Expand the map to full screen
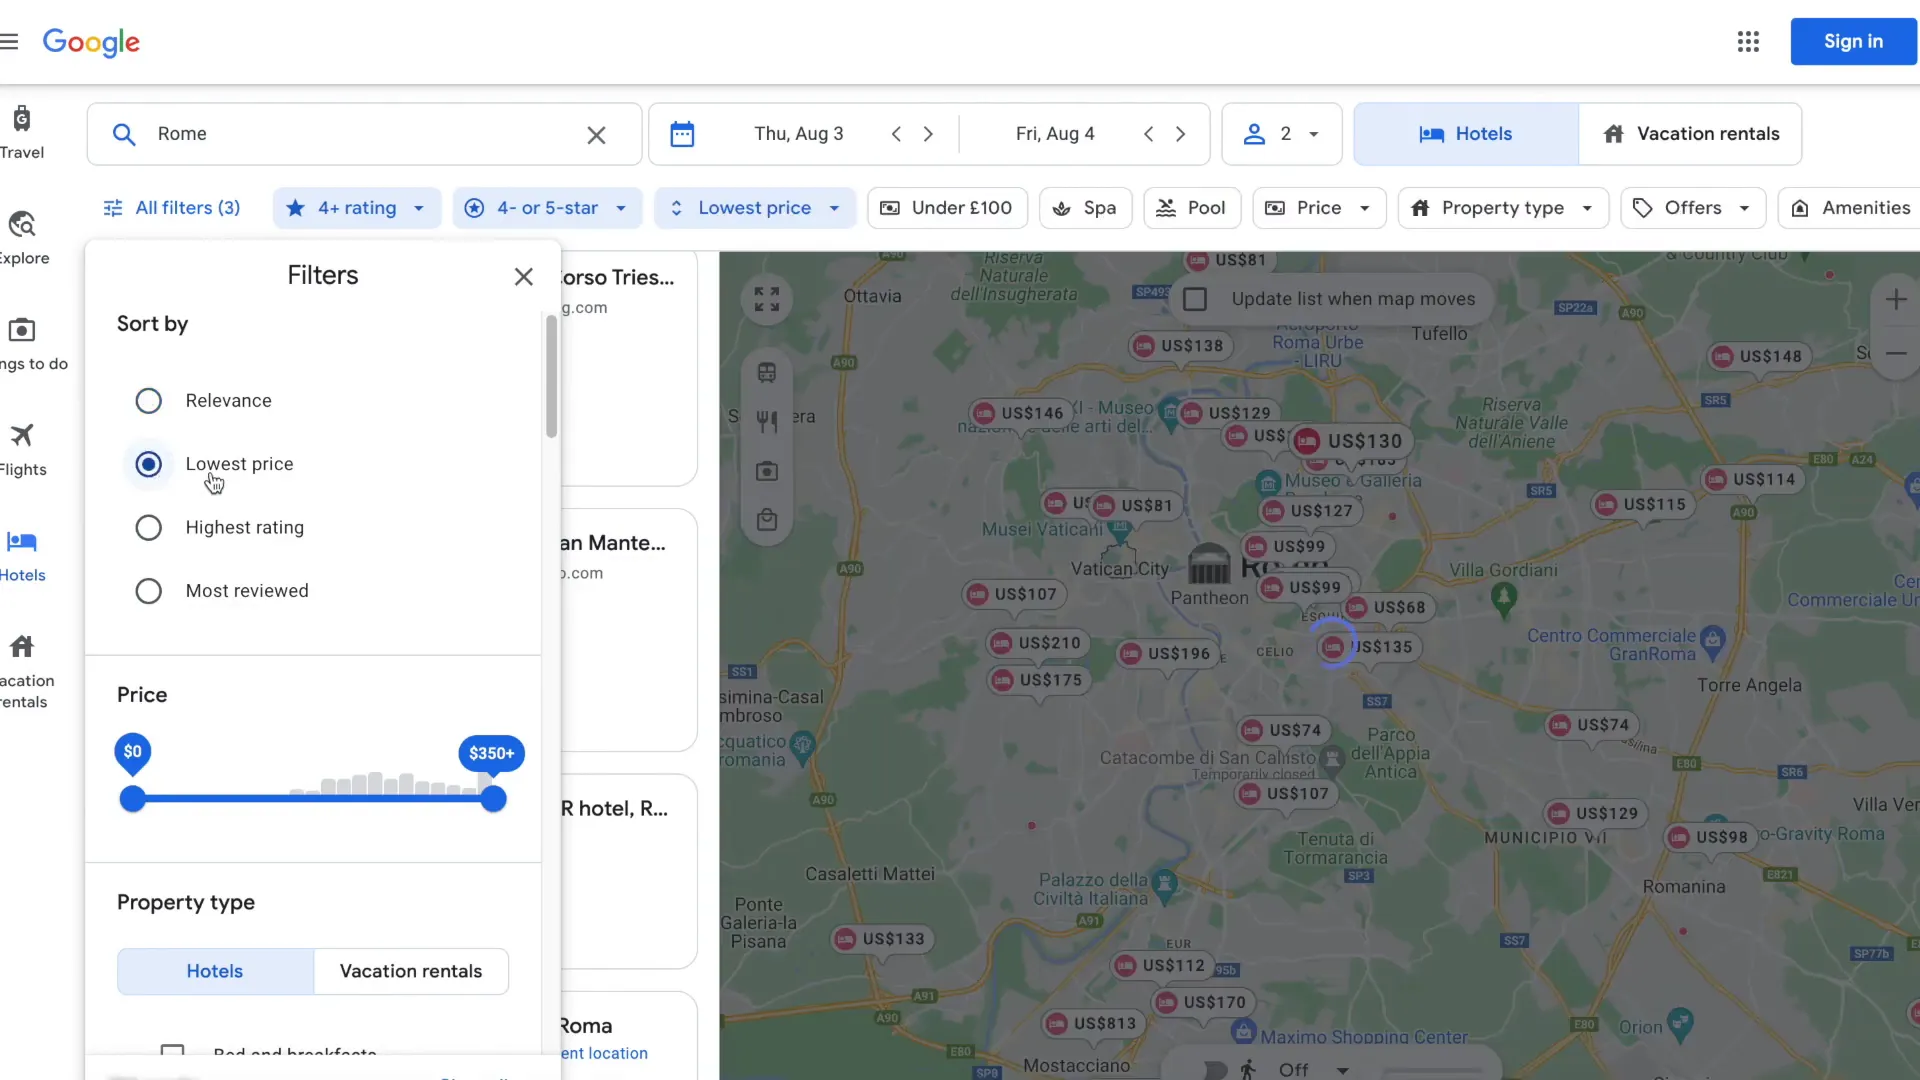1920x1080 pixels. coord(767,299)
